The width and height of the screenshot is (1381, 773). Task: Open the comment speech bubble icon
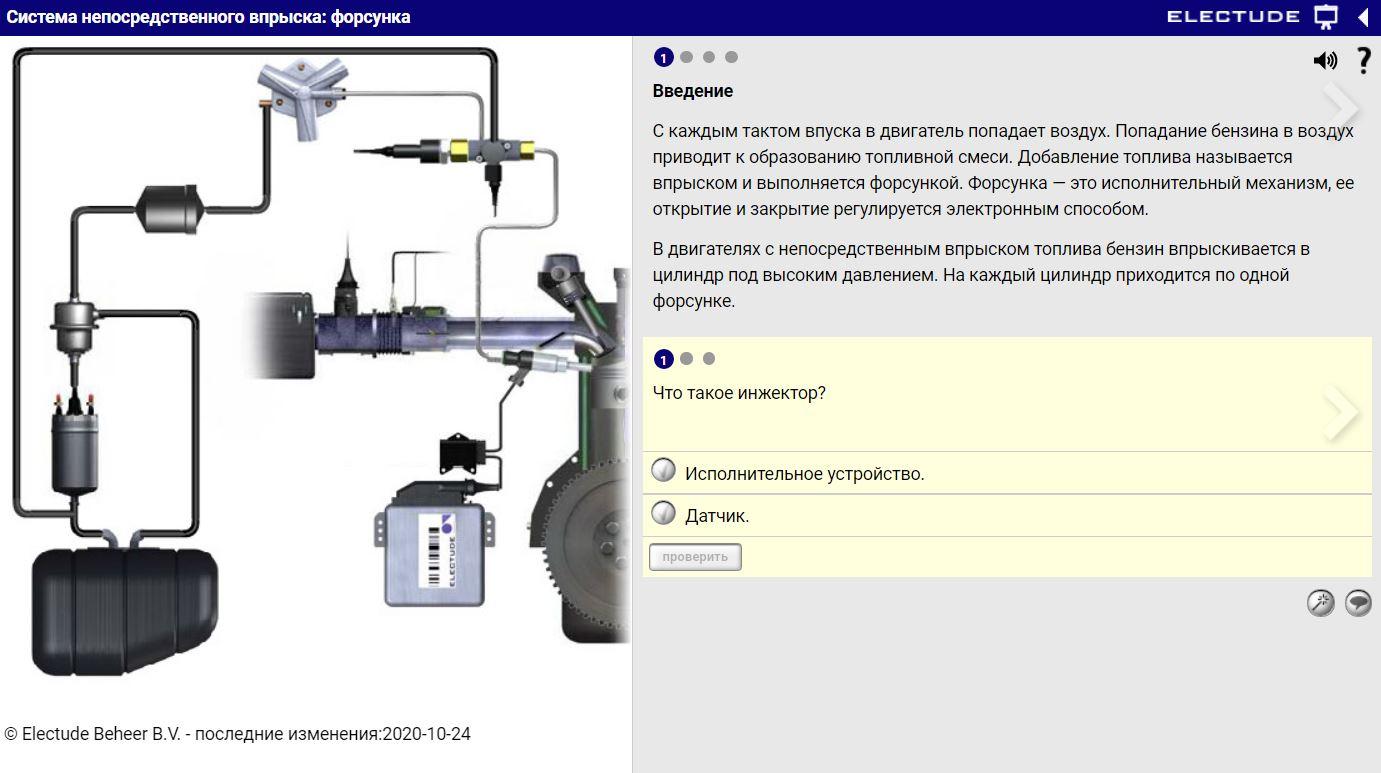point(1358,603)
